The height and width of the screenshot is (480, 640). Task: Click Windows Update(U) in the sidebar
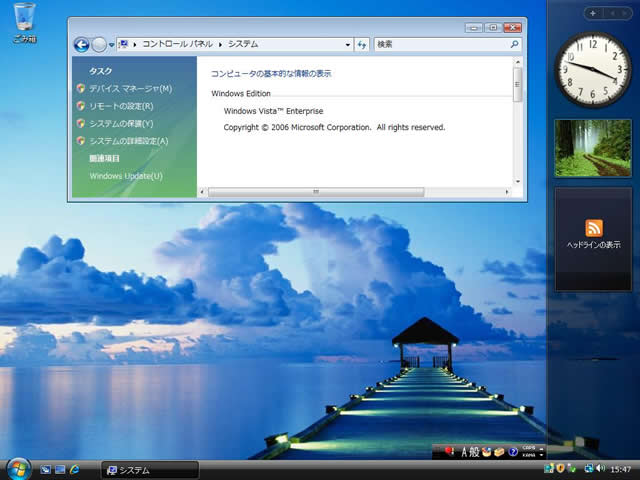click(x=126, y=176)
